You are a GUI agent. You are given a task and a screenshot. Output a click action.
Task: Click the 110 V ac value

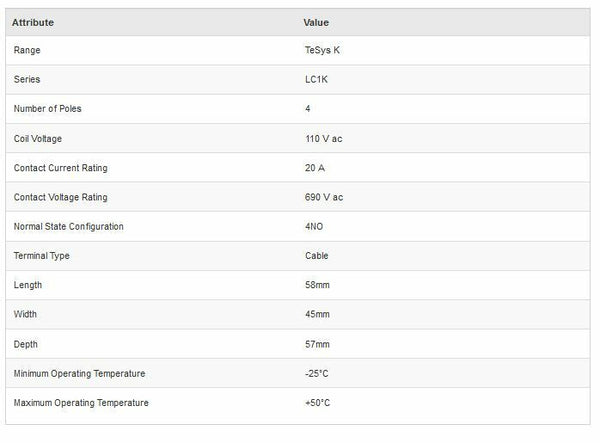pos(324,138)
